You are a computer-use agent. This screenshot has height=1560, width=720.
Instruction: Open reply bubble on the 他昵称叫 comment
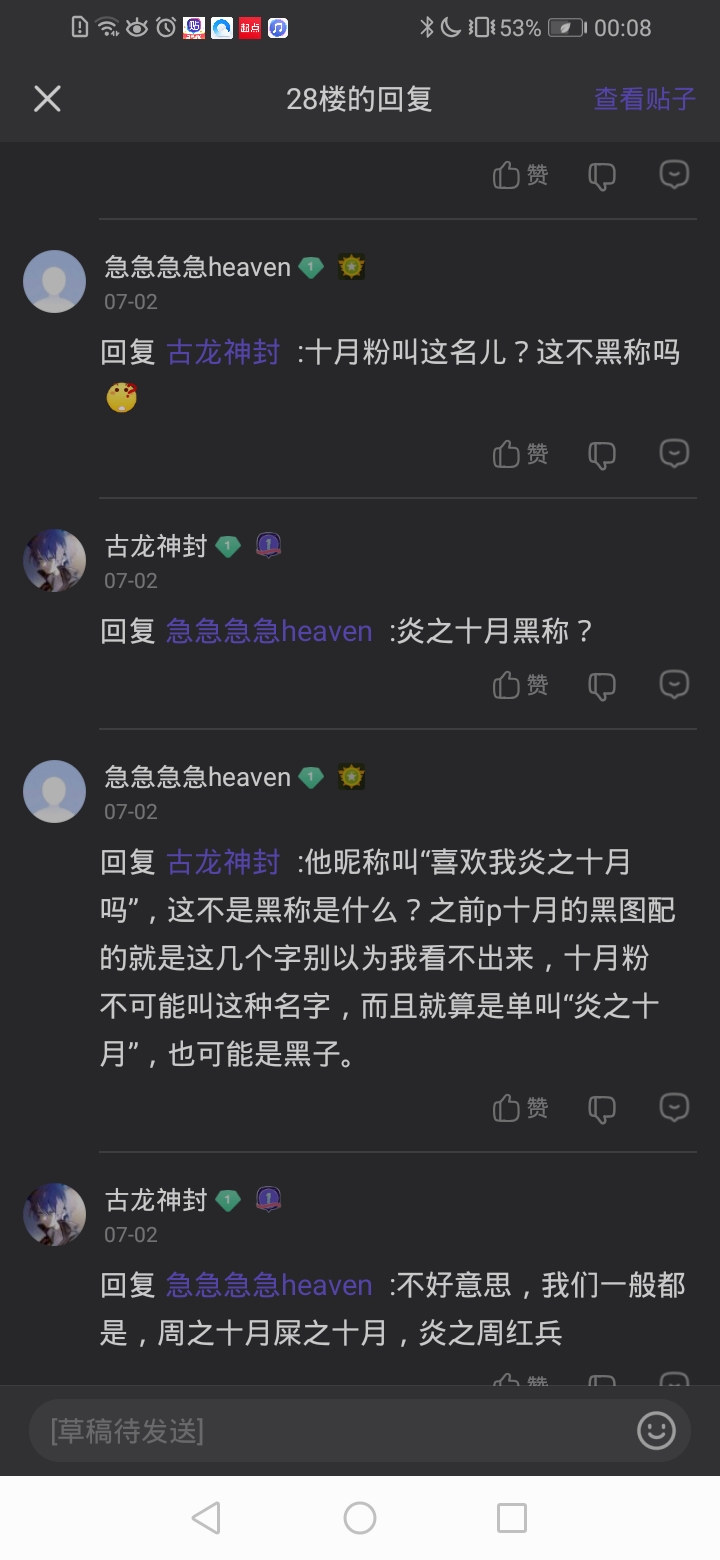(x=675, y=1107)
